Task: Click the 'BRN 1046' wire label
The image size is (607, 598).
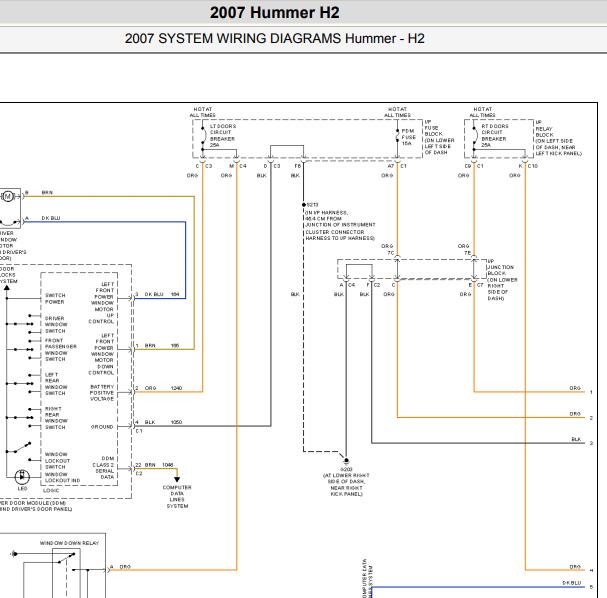Action: tap(159, 464)
